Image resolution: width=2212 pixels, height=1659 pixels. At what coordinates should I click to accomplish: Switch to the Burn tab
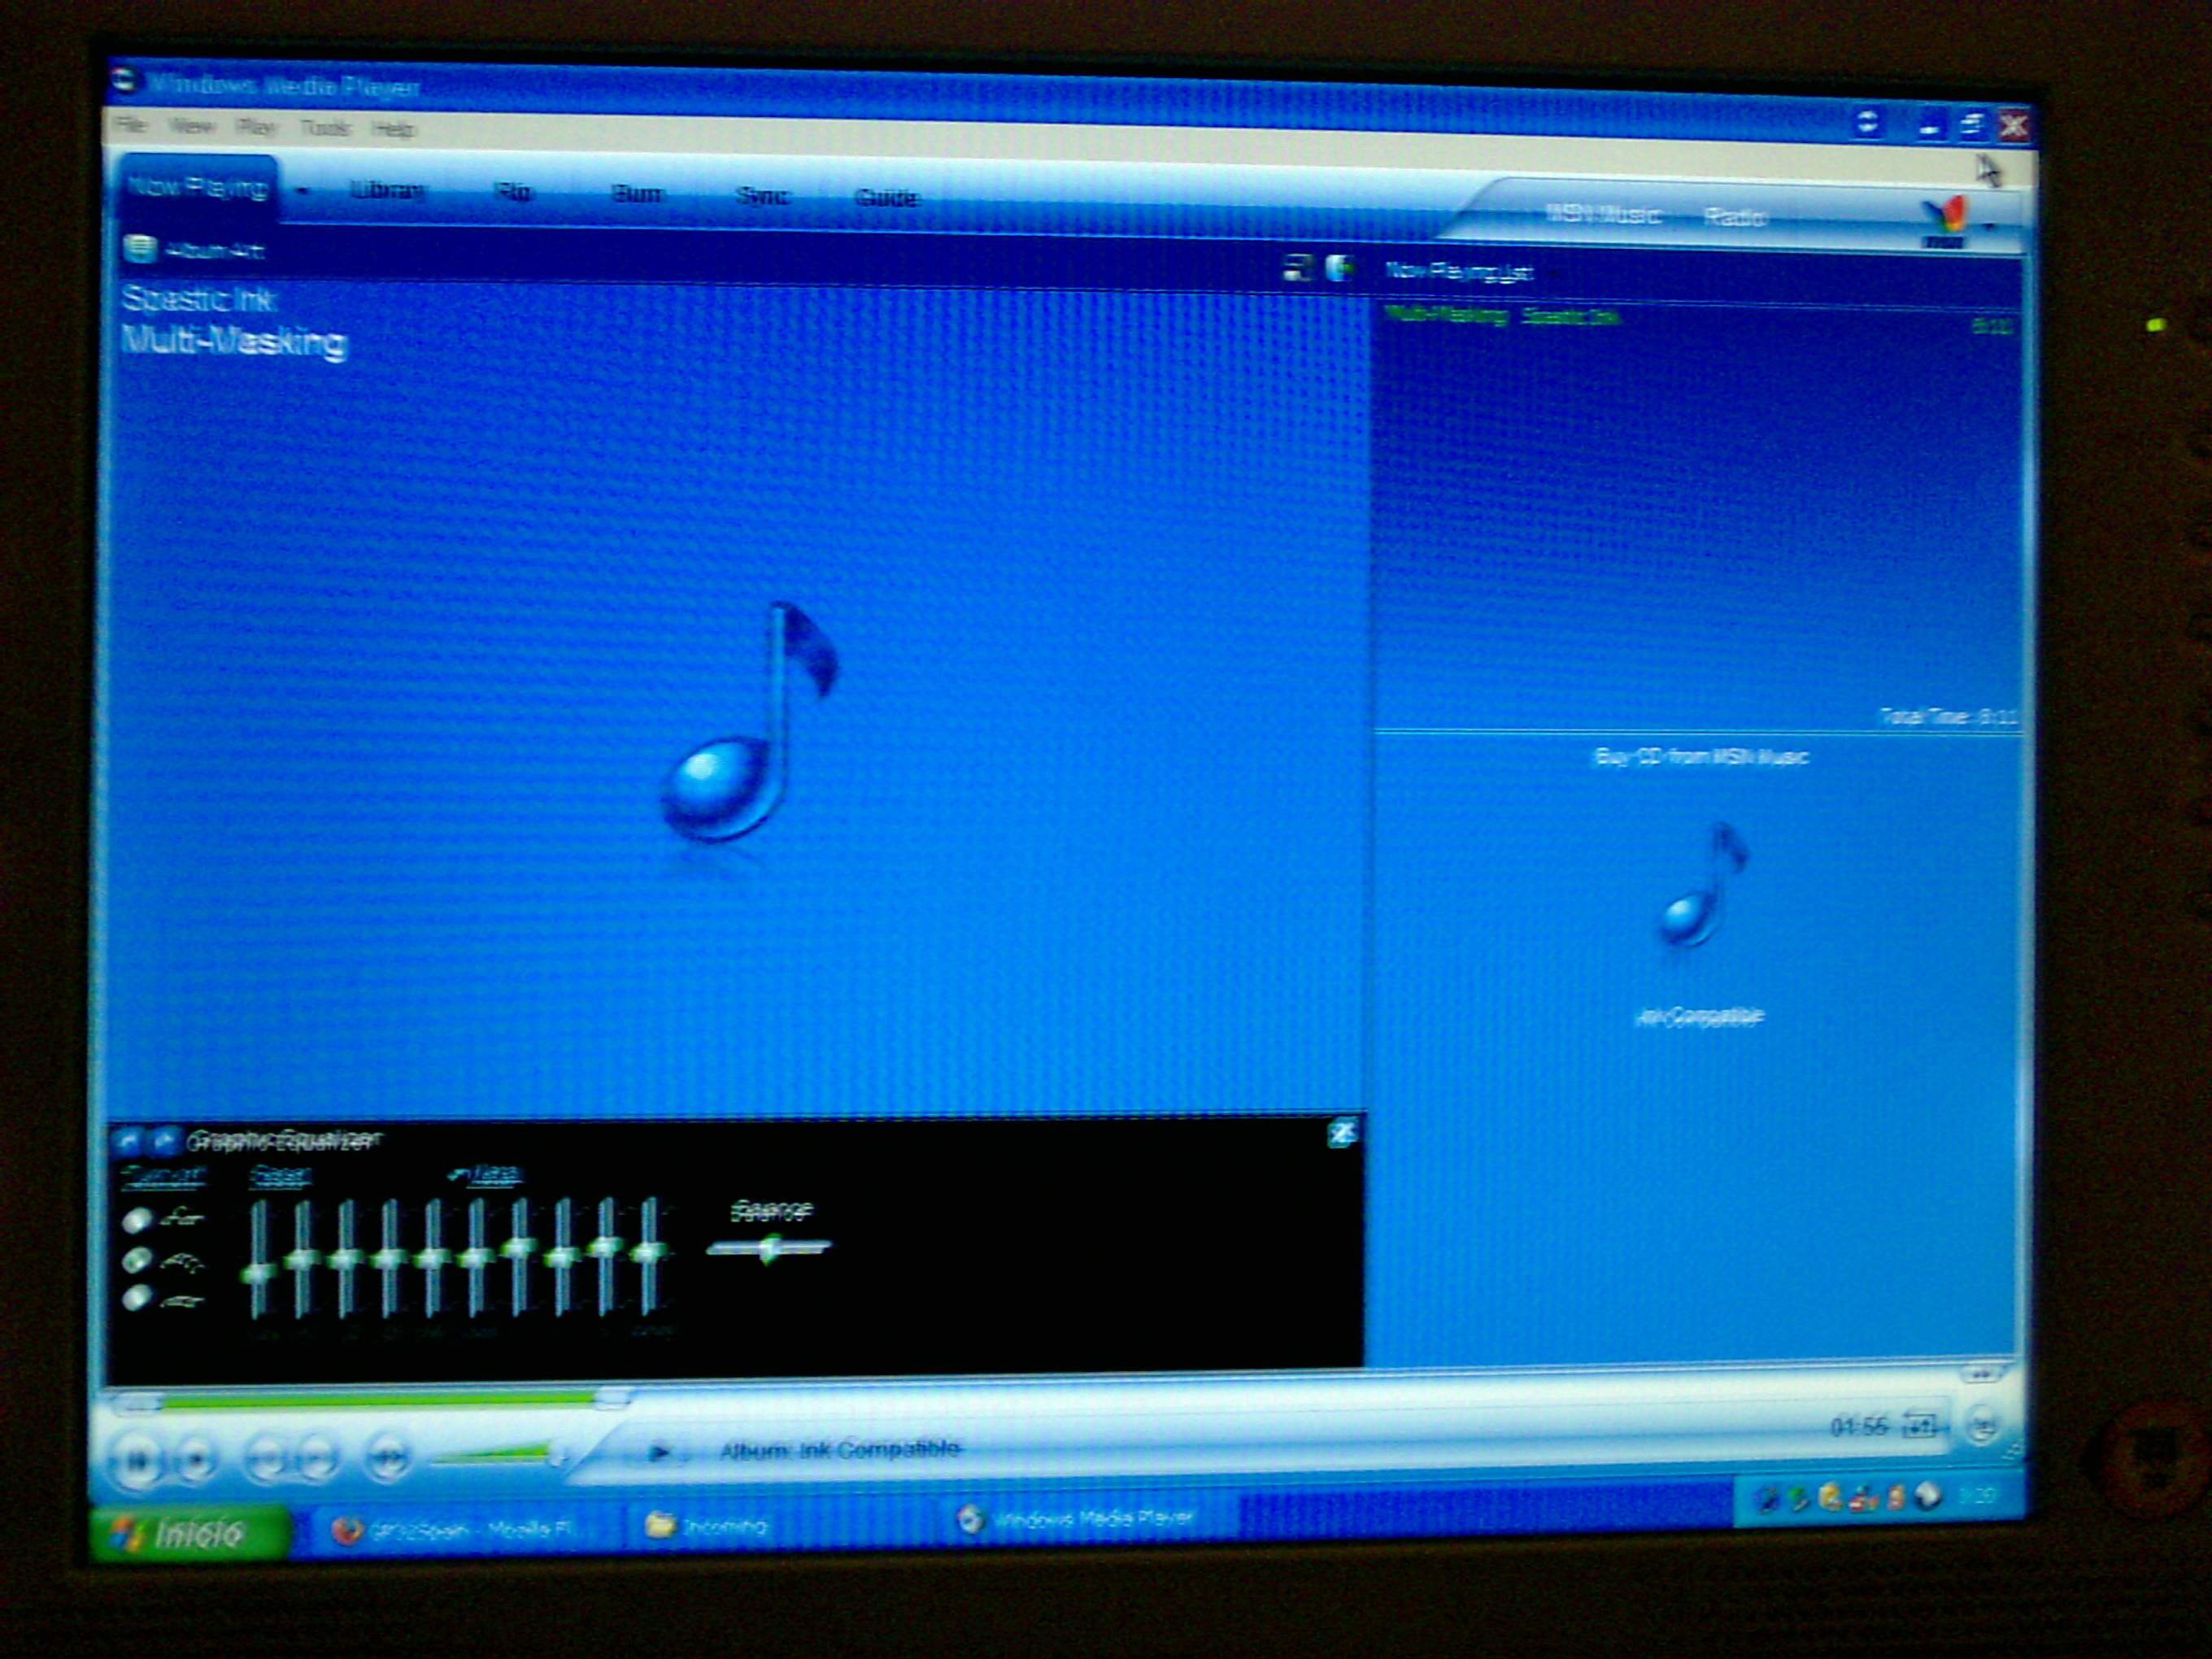click(x=637, y=194)
